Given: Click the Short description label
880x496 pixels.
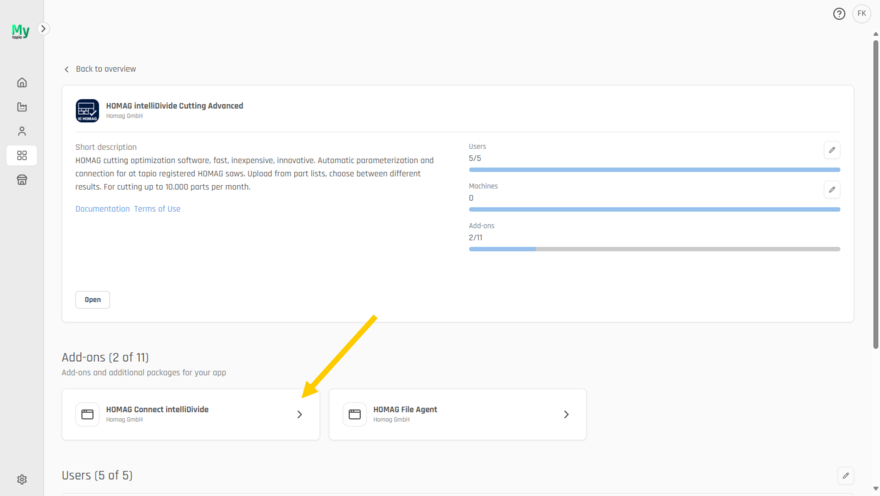Looking at the screenshot, I should pyautogui.click(x=106, y=147).
